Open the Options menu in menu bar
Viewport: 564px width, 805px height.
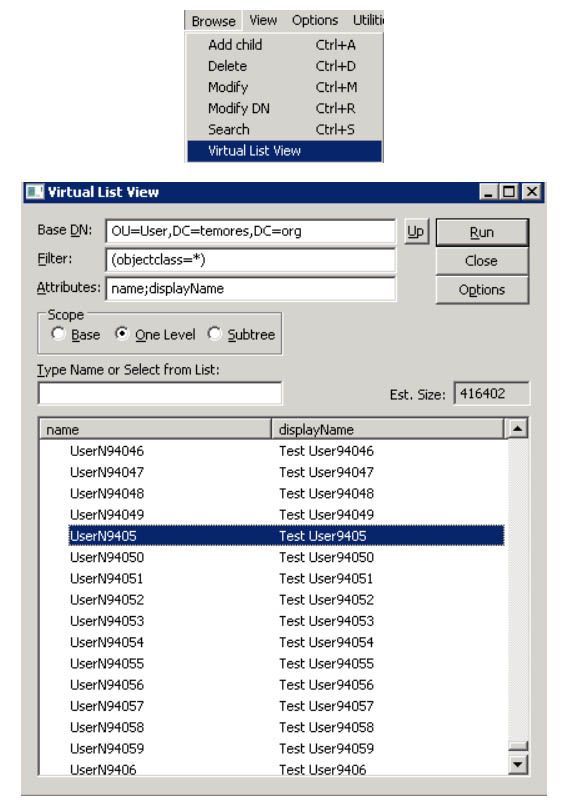pyautogui.click(x=315, y=21)
